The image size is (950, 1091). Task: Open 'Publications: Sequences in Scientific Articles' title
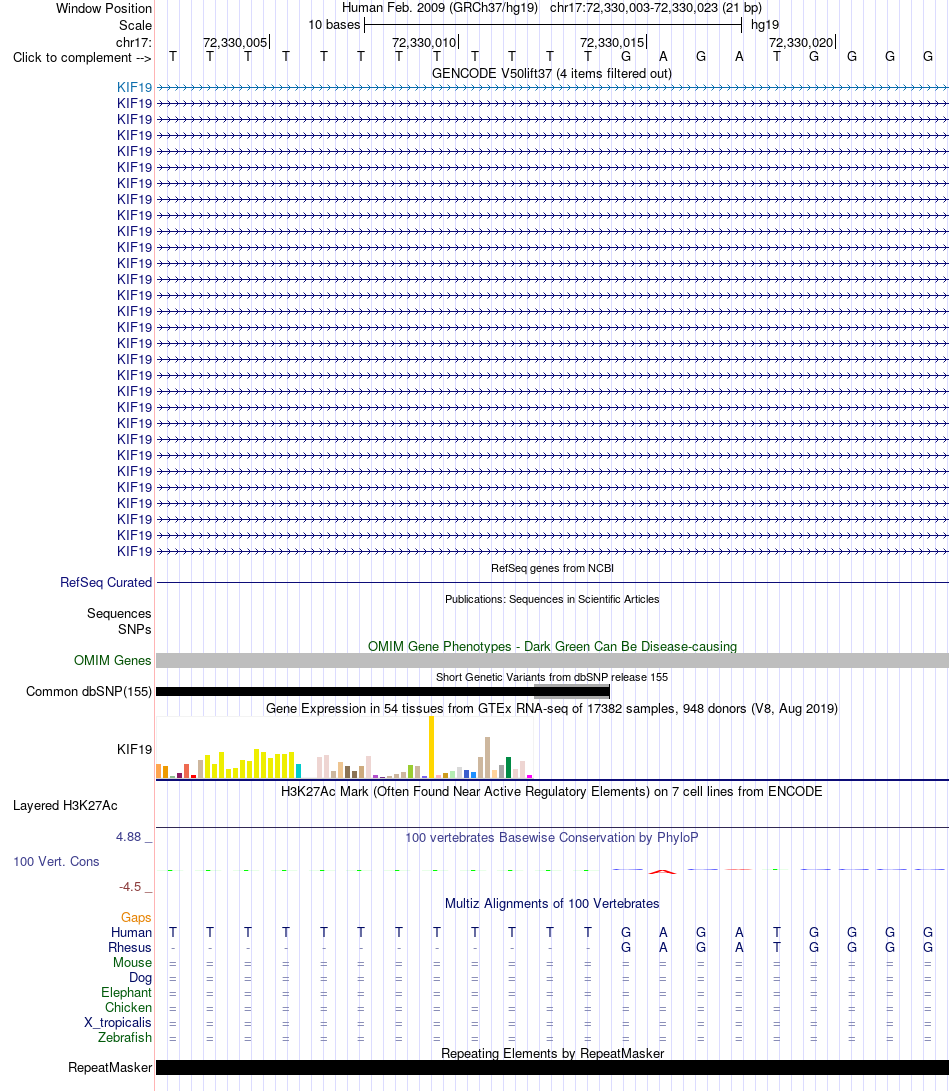click(x=552, y=599)
